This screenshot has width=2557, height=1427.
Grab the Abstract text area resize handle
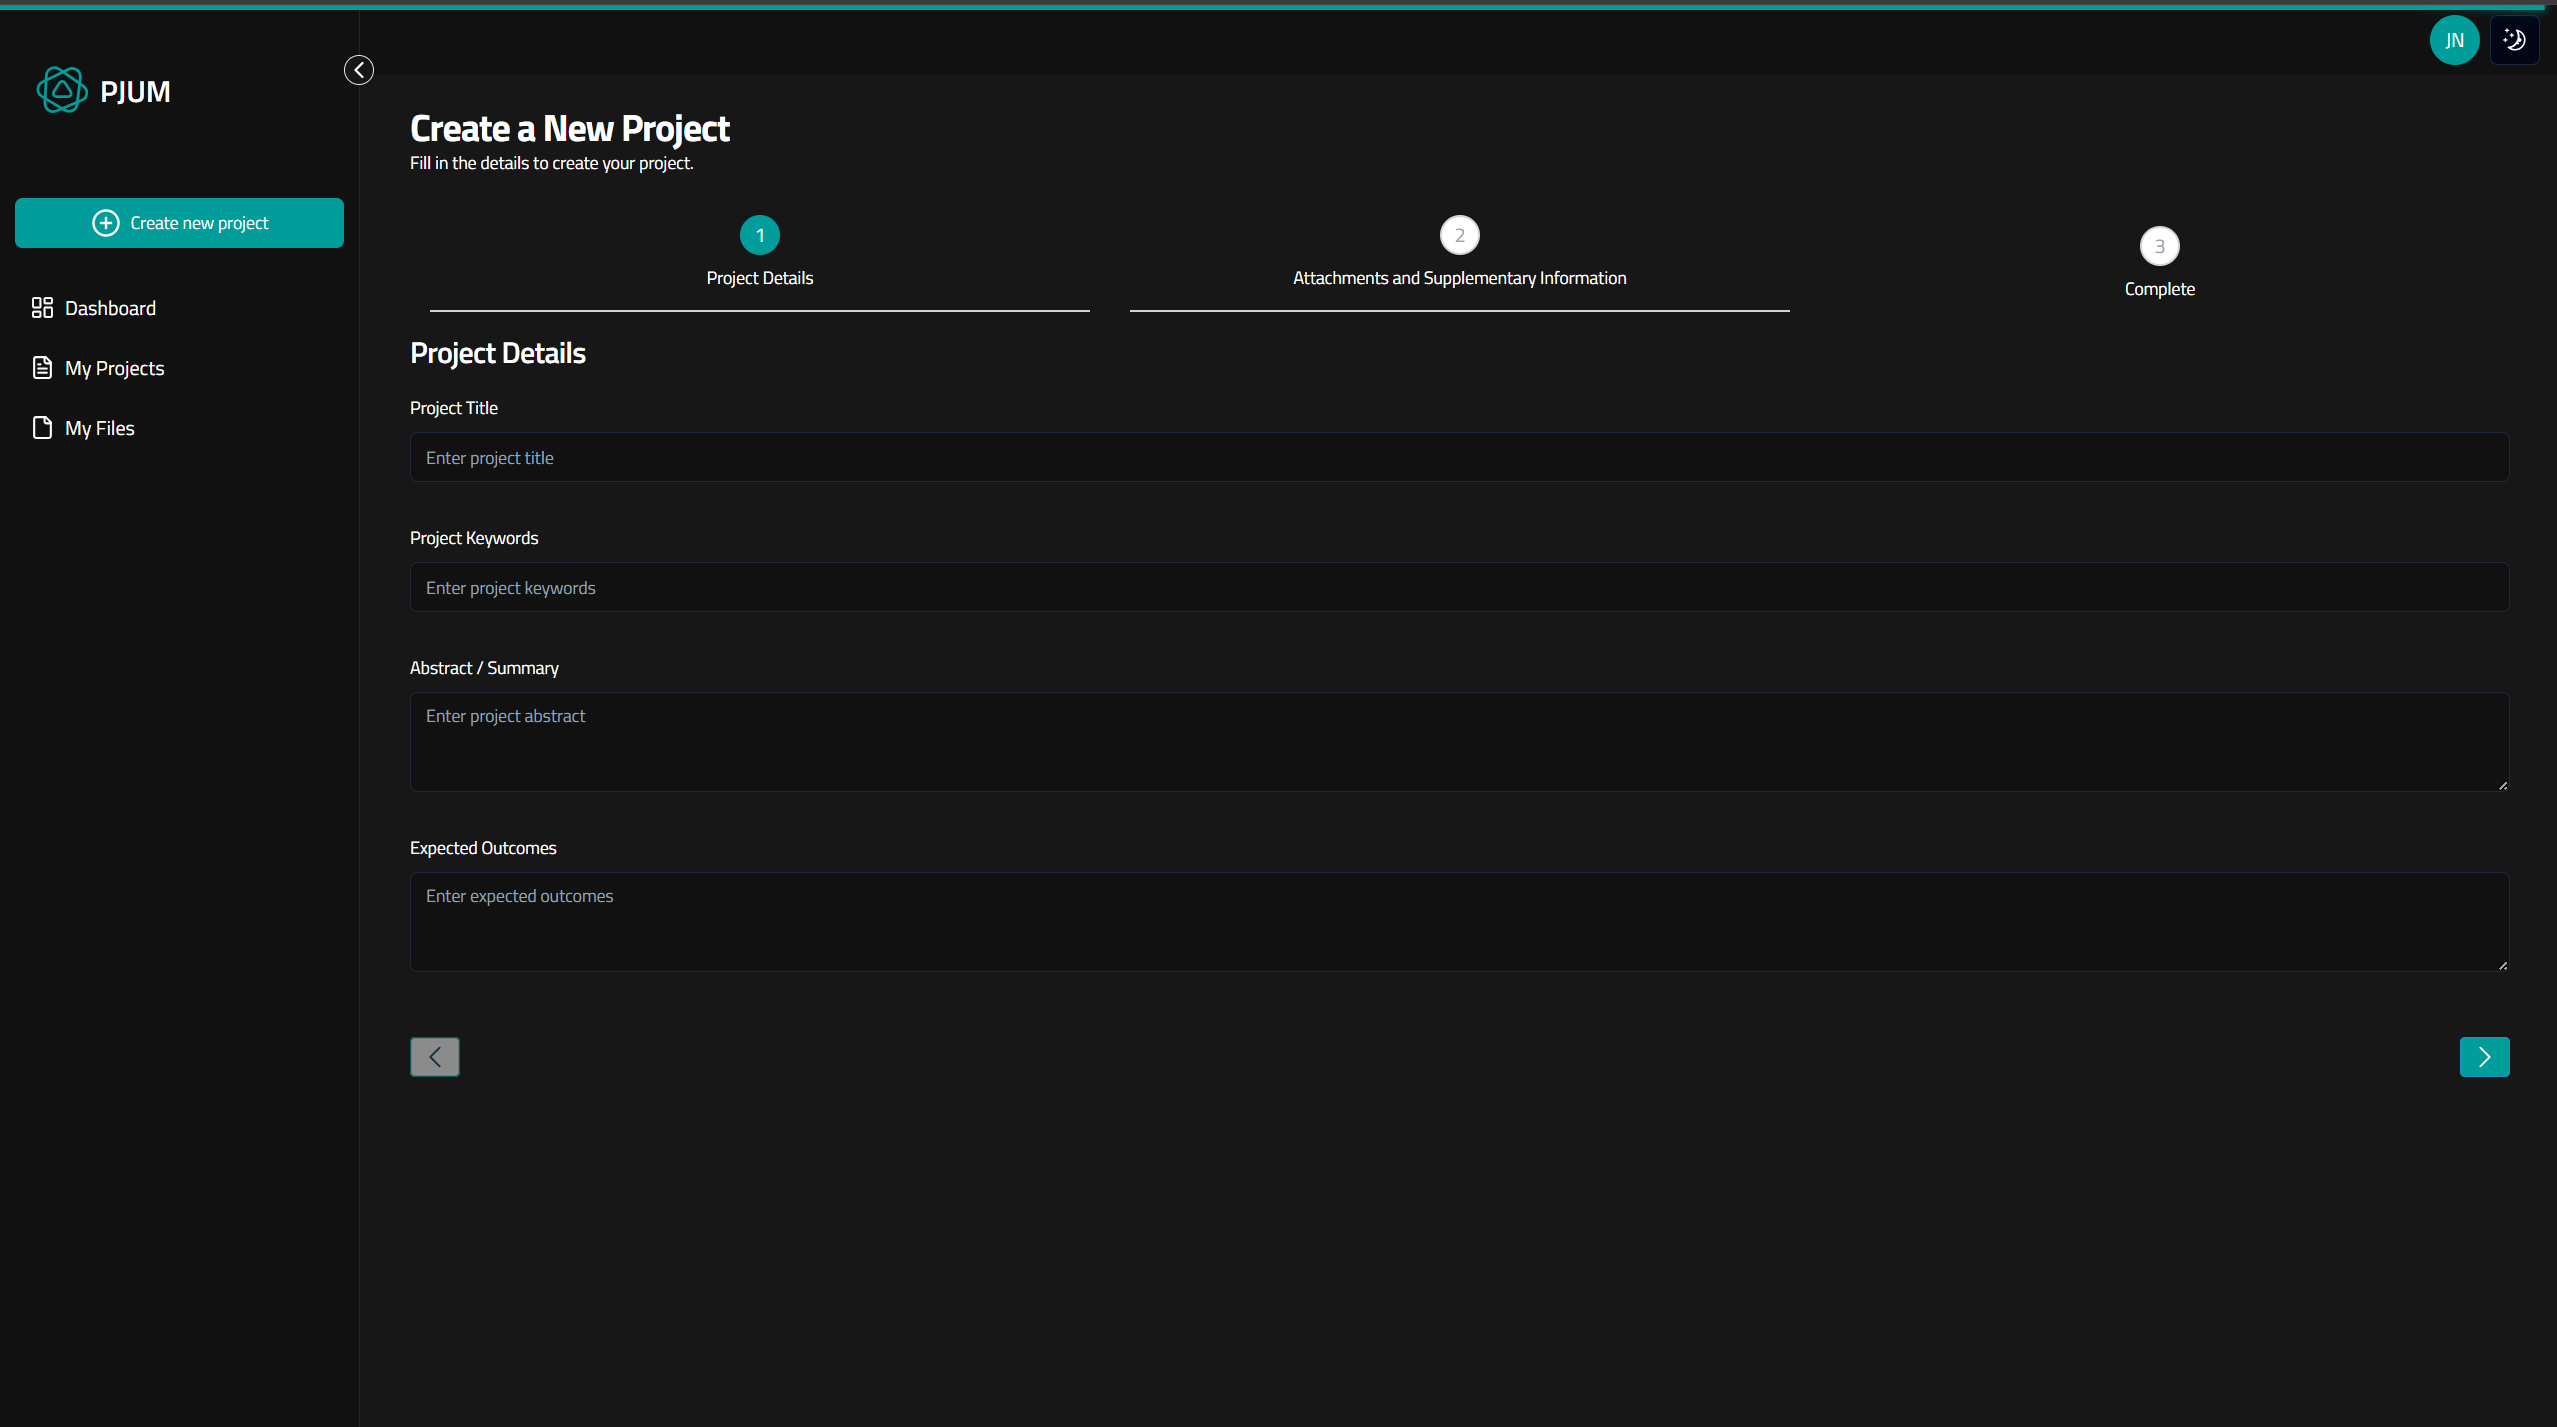coord(2503,785)
